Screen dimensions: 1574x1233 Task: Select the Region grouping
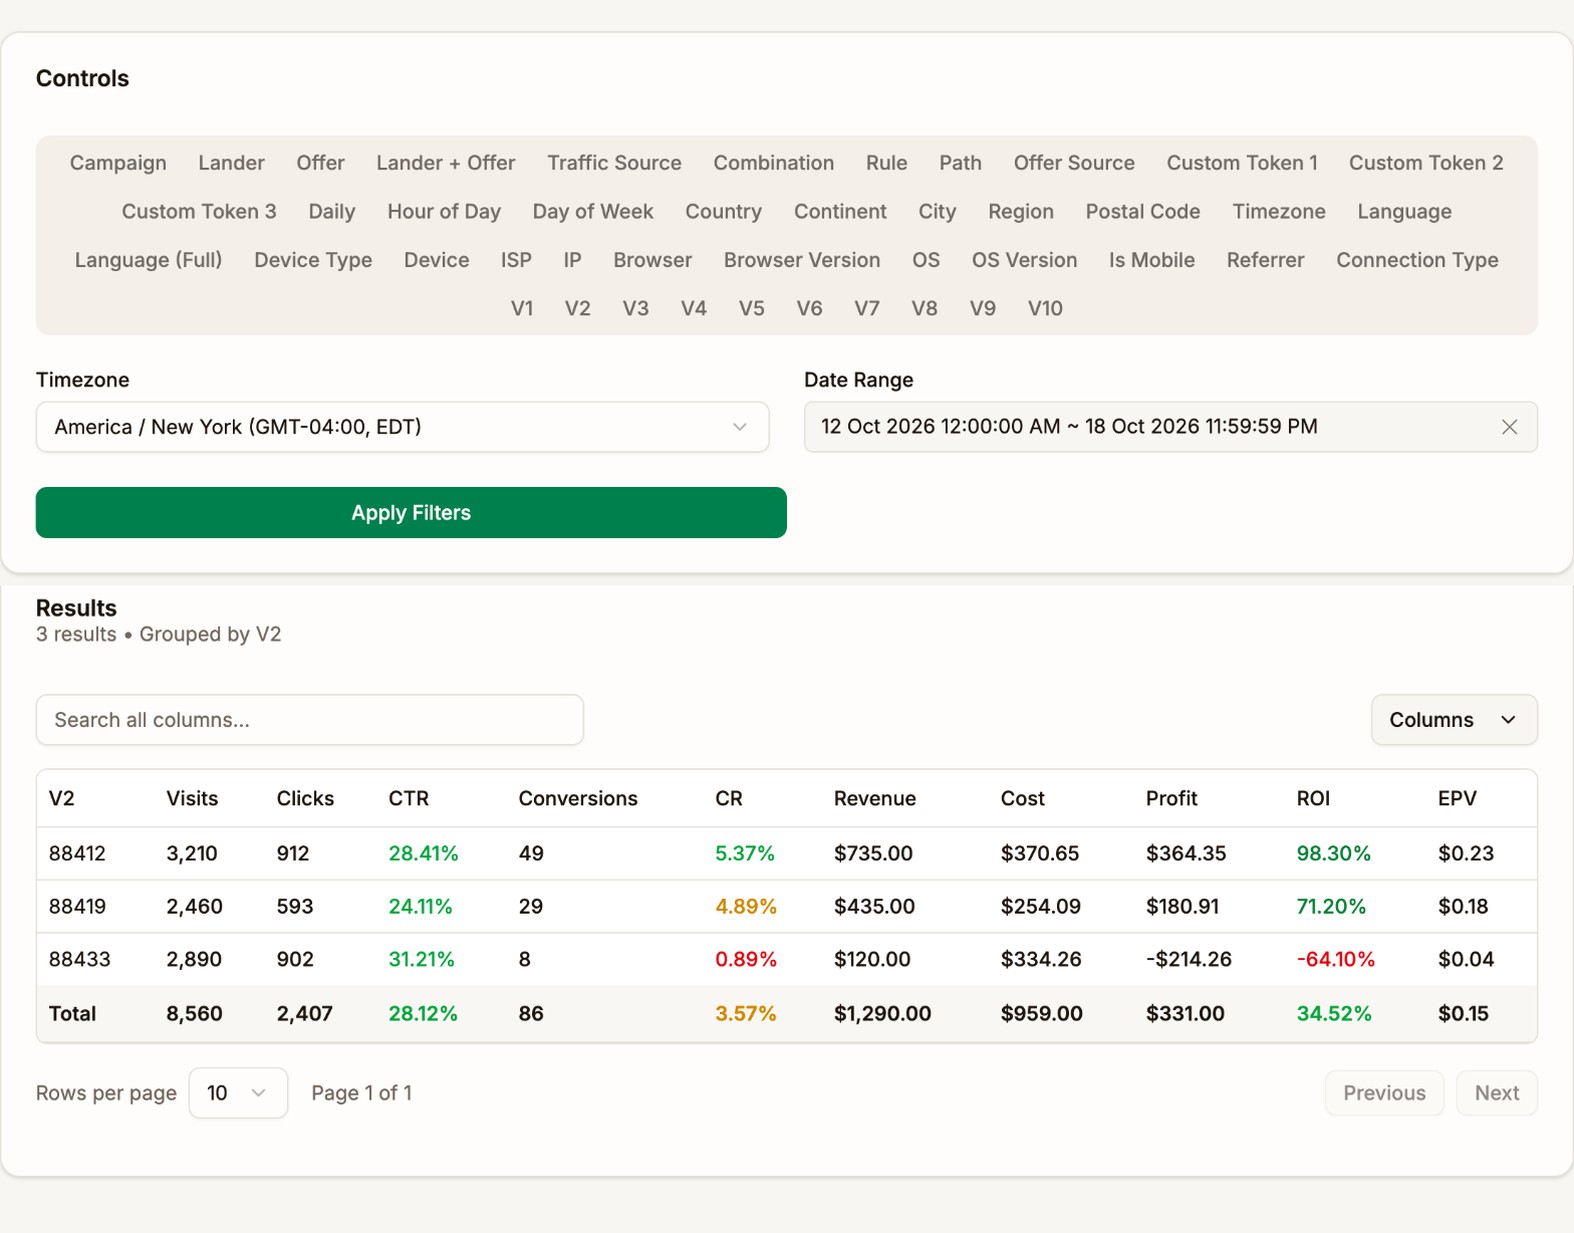tap(1021, 212)
